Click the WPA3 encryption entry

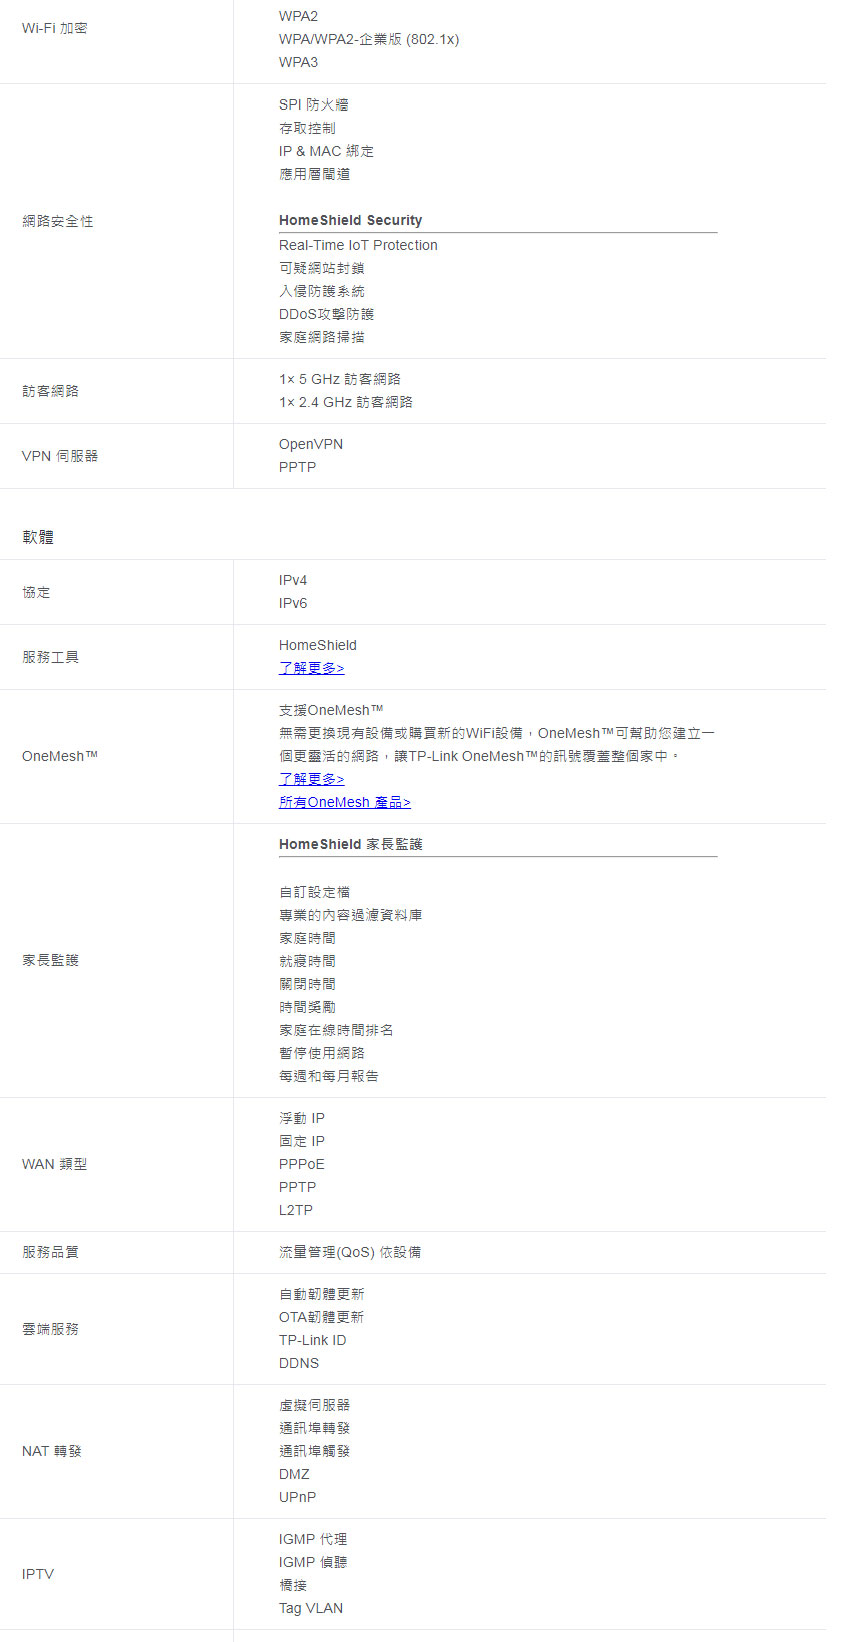(x=298, y=62)
